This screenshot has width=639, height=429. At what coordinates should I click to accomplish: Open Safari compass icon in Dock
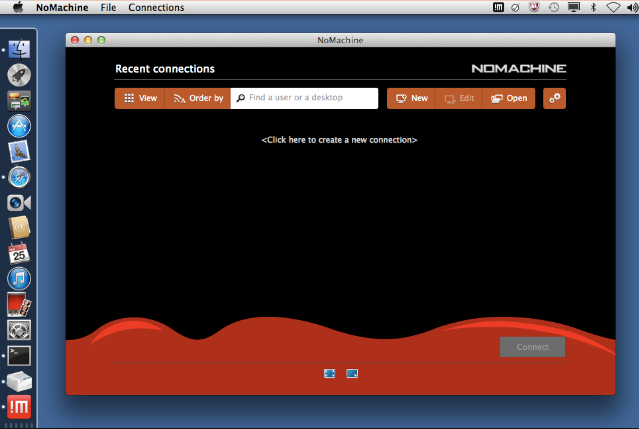click(19, 177)
